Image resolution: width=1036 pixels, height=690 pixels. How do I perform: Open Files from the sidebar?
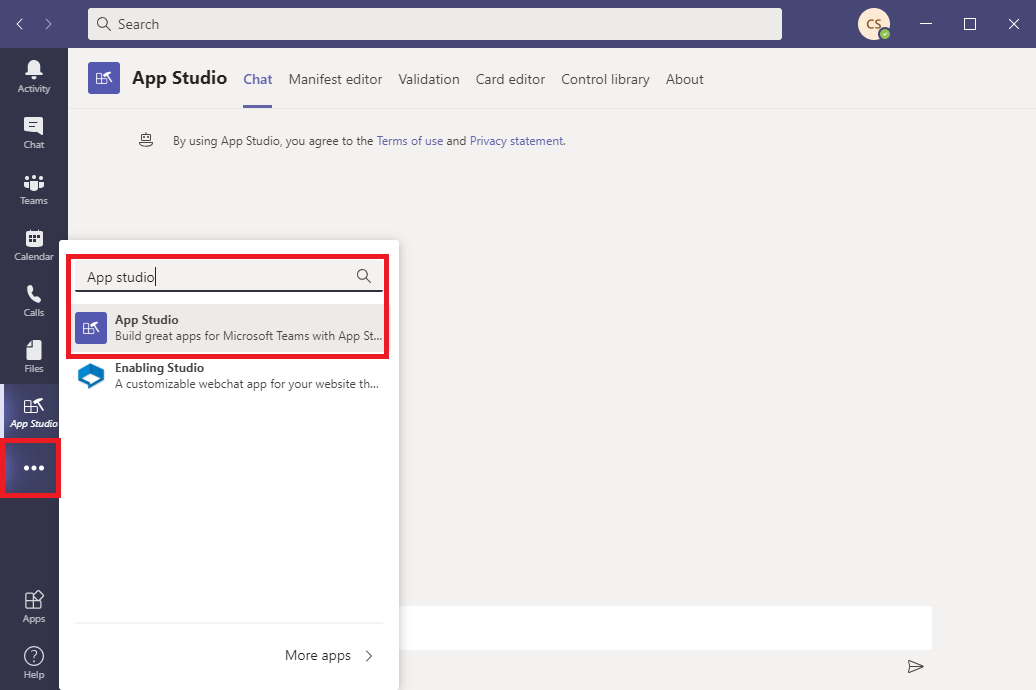[34, 358]
